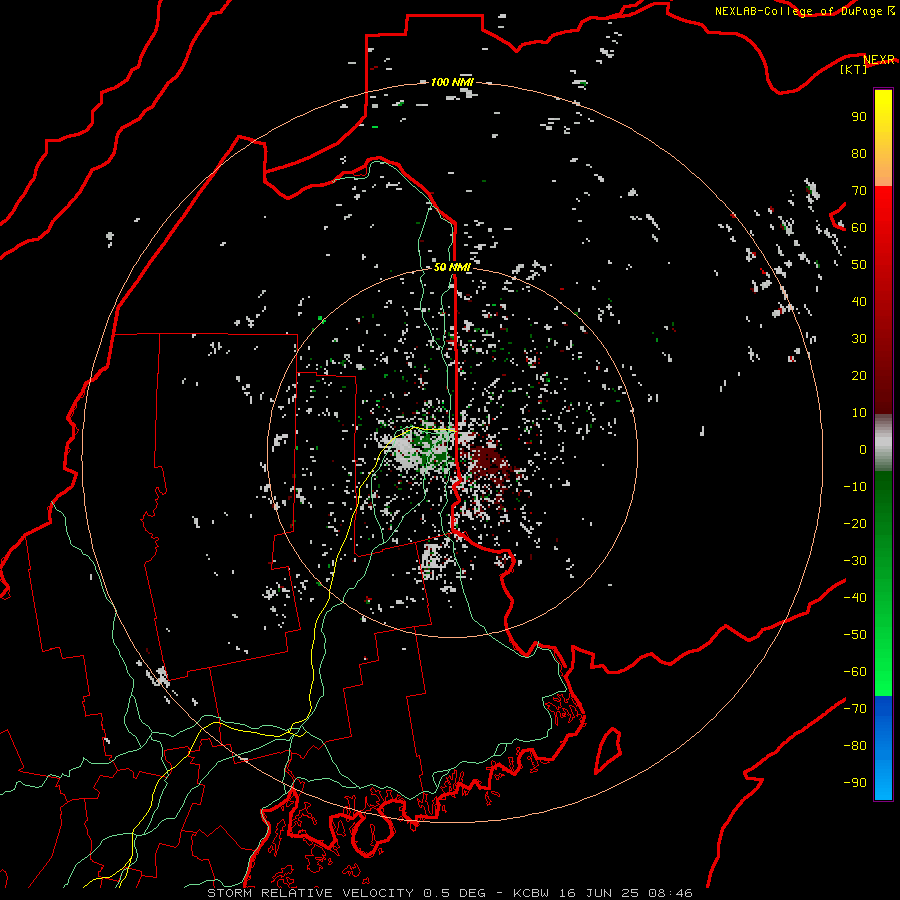Image resolution: width=900 pixels, height=900 pixels.
Task: Click the -30 knot scale label
Action: point(855,561)
